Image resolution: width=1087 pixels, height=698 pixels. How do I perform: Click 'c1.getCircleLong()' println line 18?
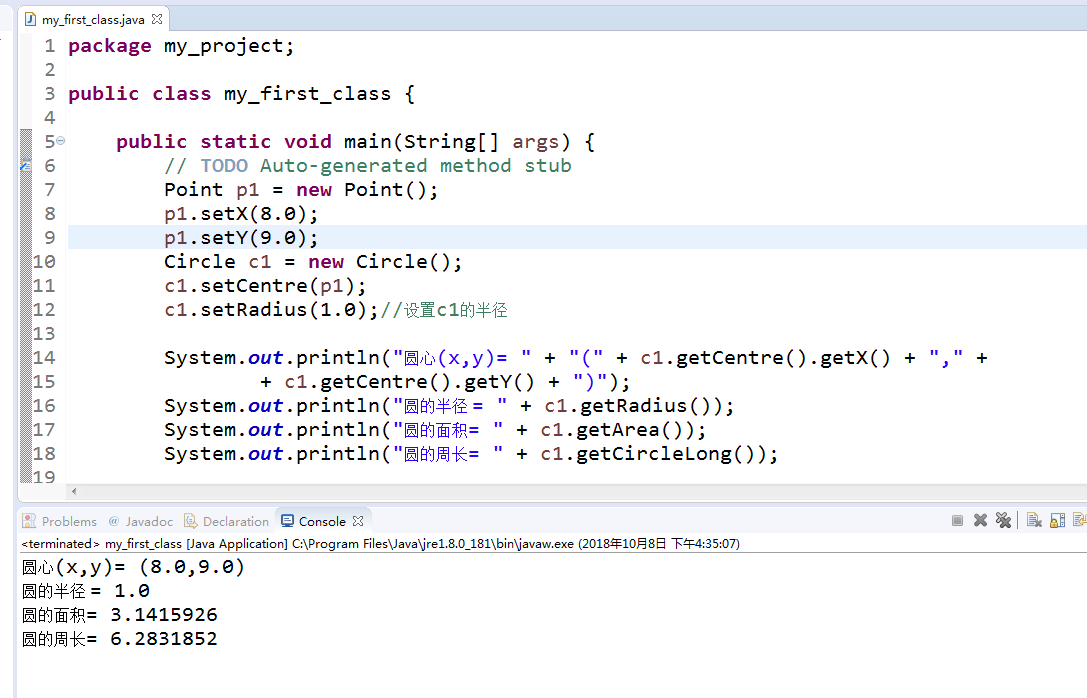pyautogui.click(x=471, y=454)
